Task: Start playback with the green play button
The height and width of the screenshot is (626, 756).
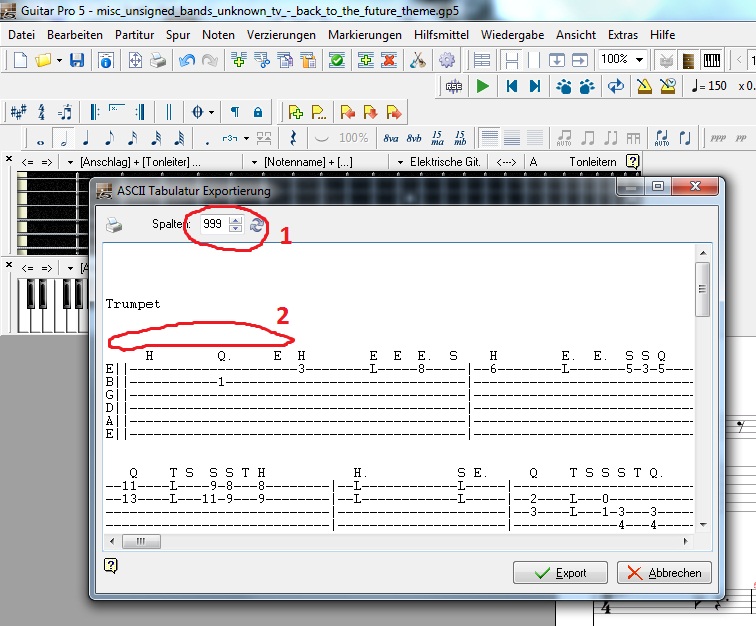Action: [482, 86]
